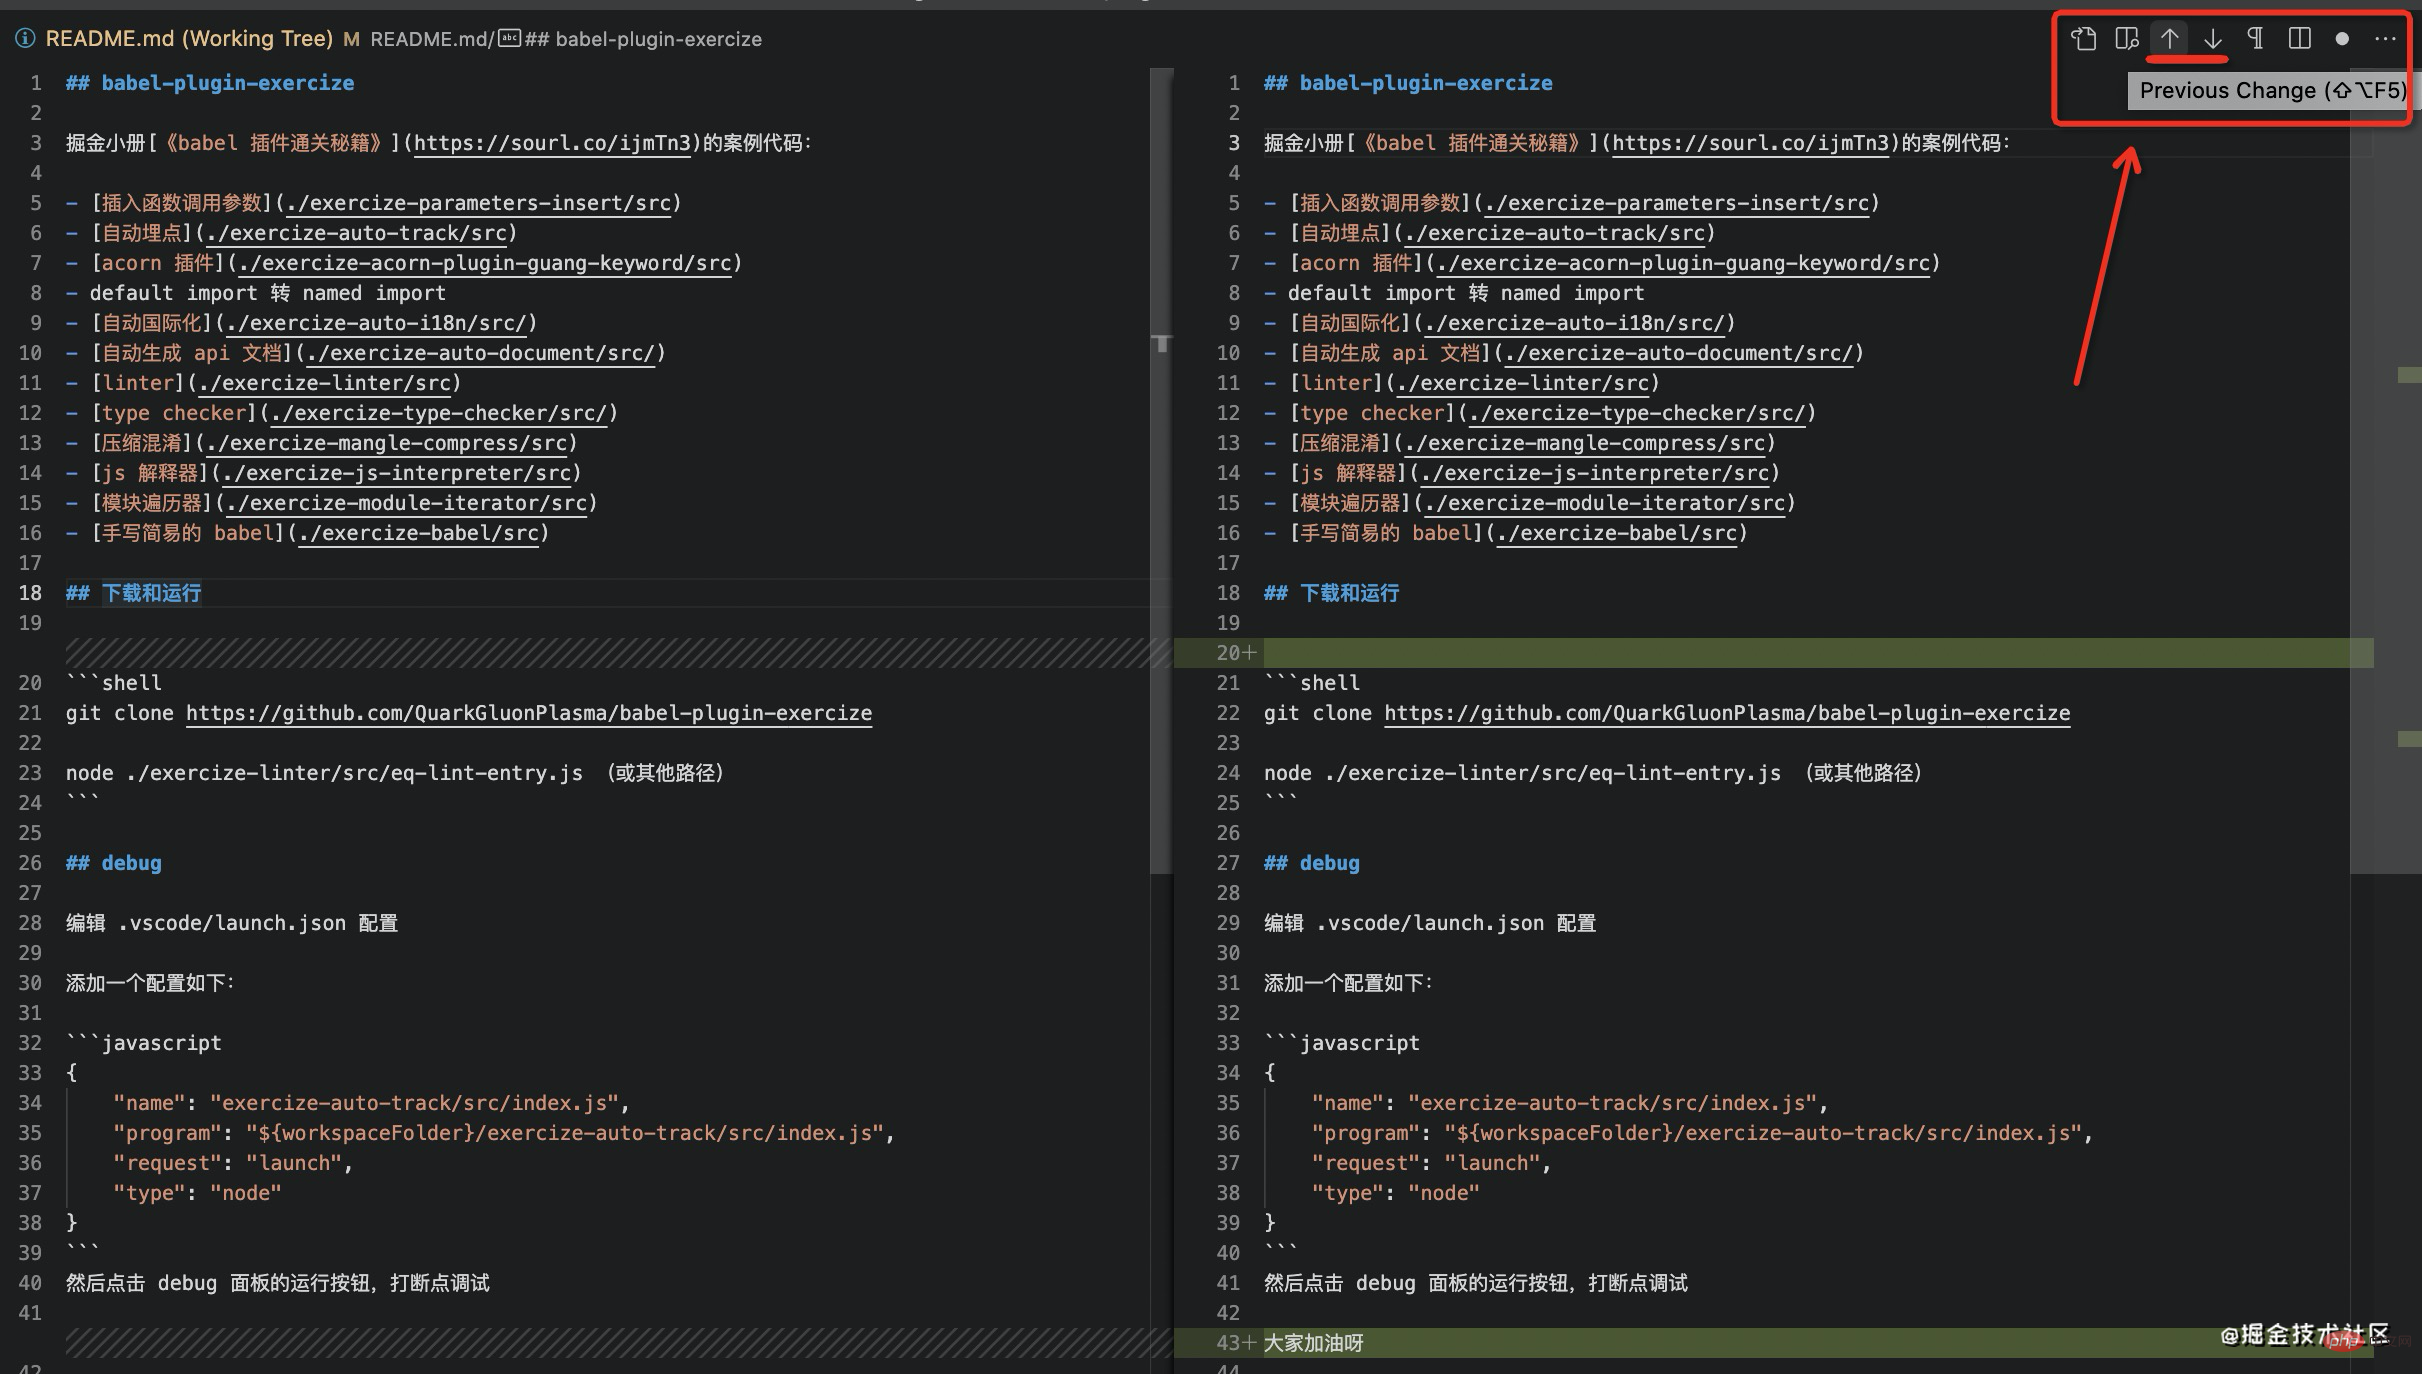The image size is (2422, 1374).
Task: Click the info icon beside README.md title
Action: coord(25,39)
